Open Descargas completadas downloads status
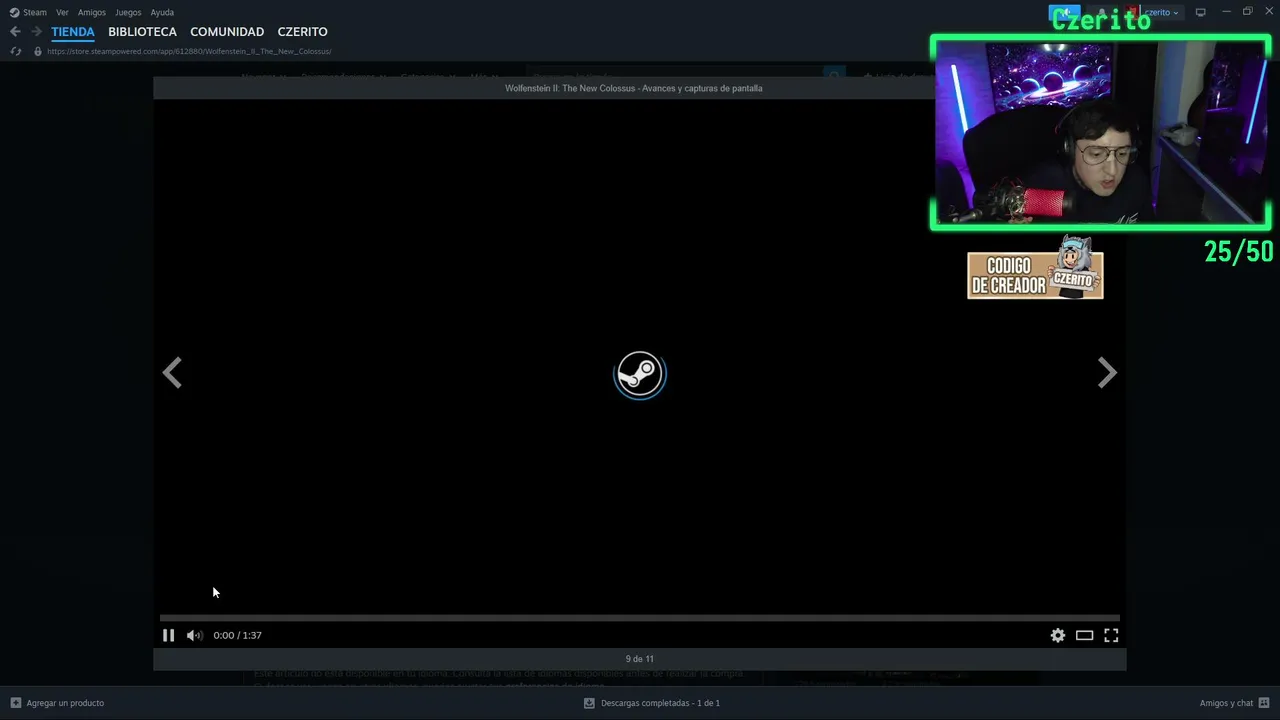This screenshot has width=1280, height=720. (652, 703)
